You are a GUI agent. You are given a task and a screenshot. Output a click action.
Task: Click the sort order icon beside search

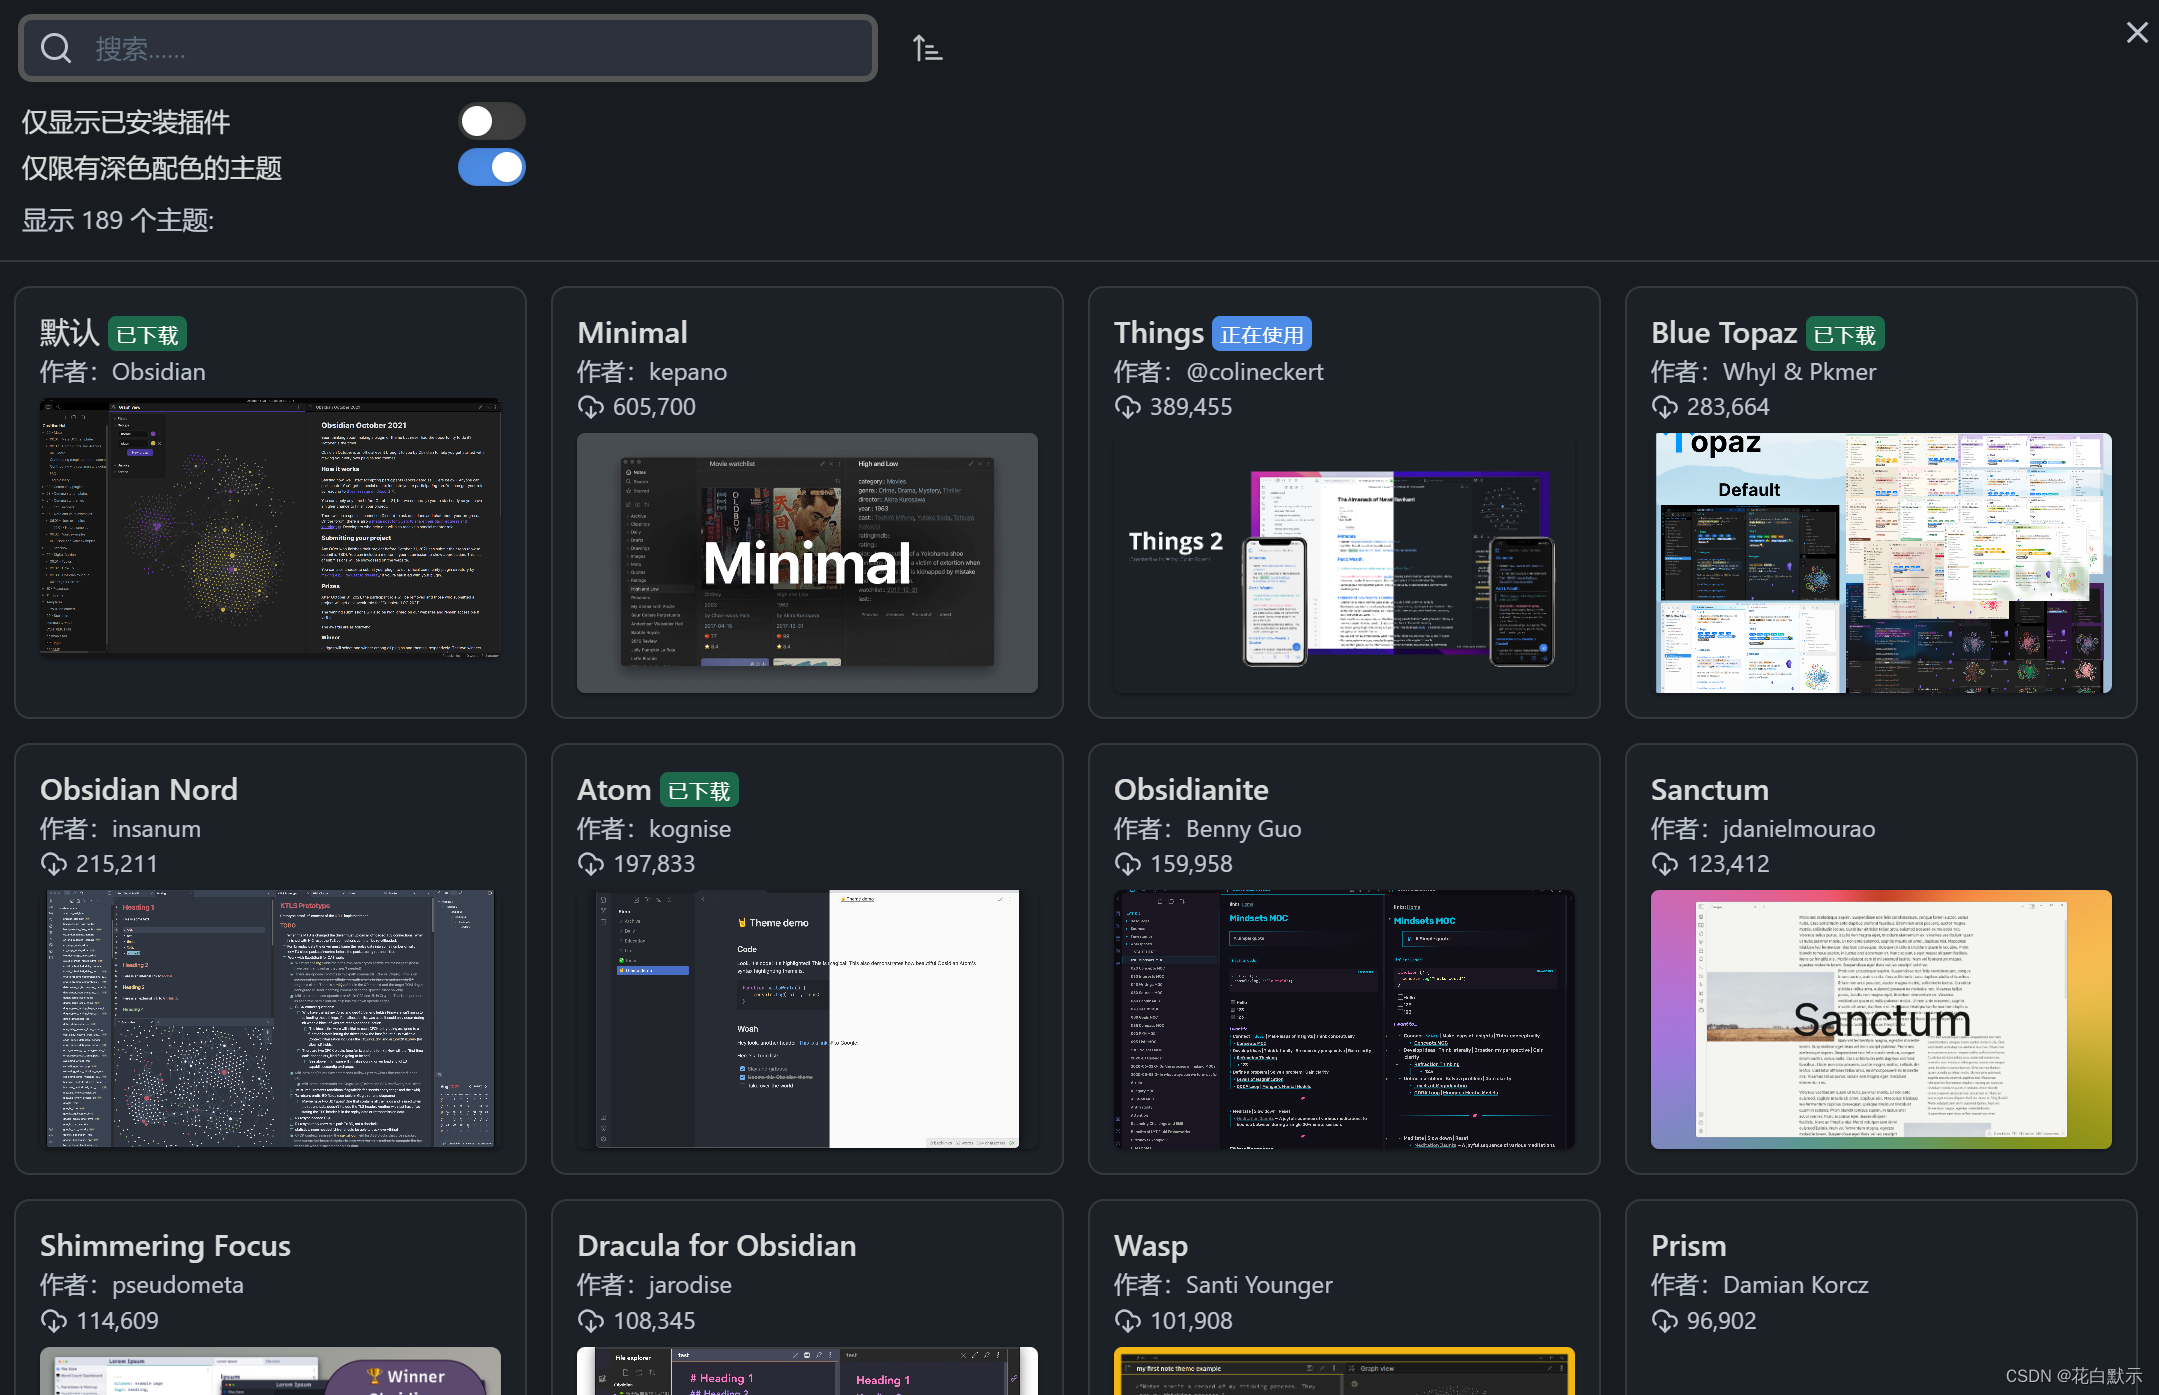(927, 48)
